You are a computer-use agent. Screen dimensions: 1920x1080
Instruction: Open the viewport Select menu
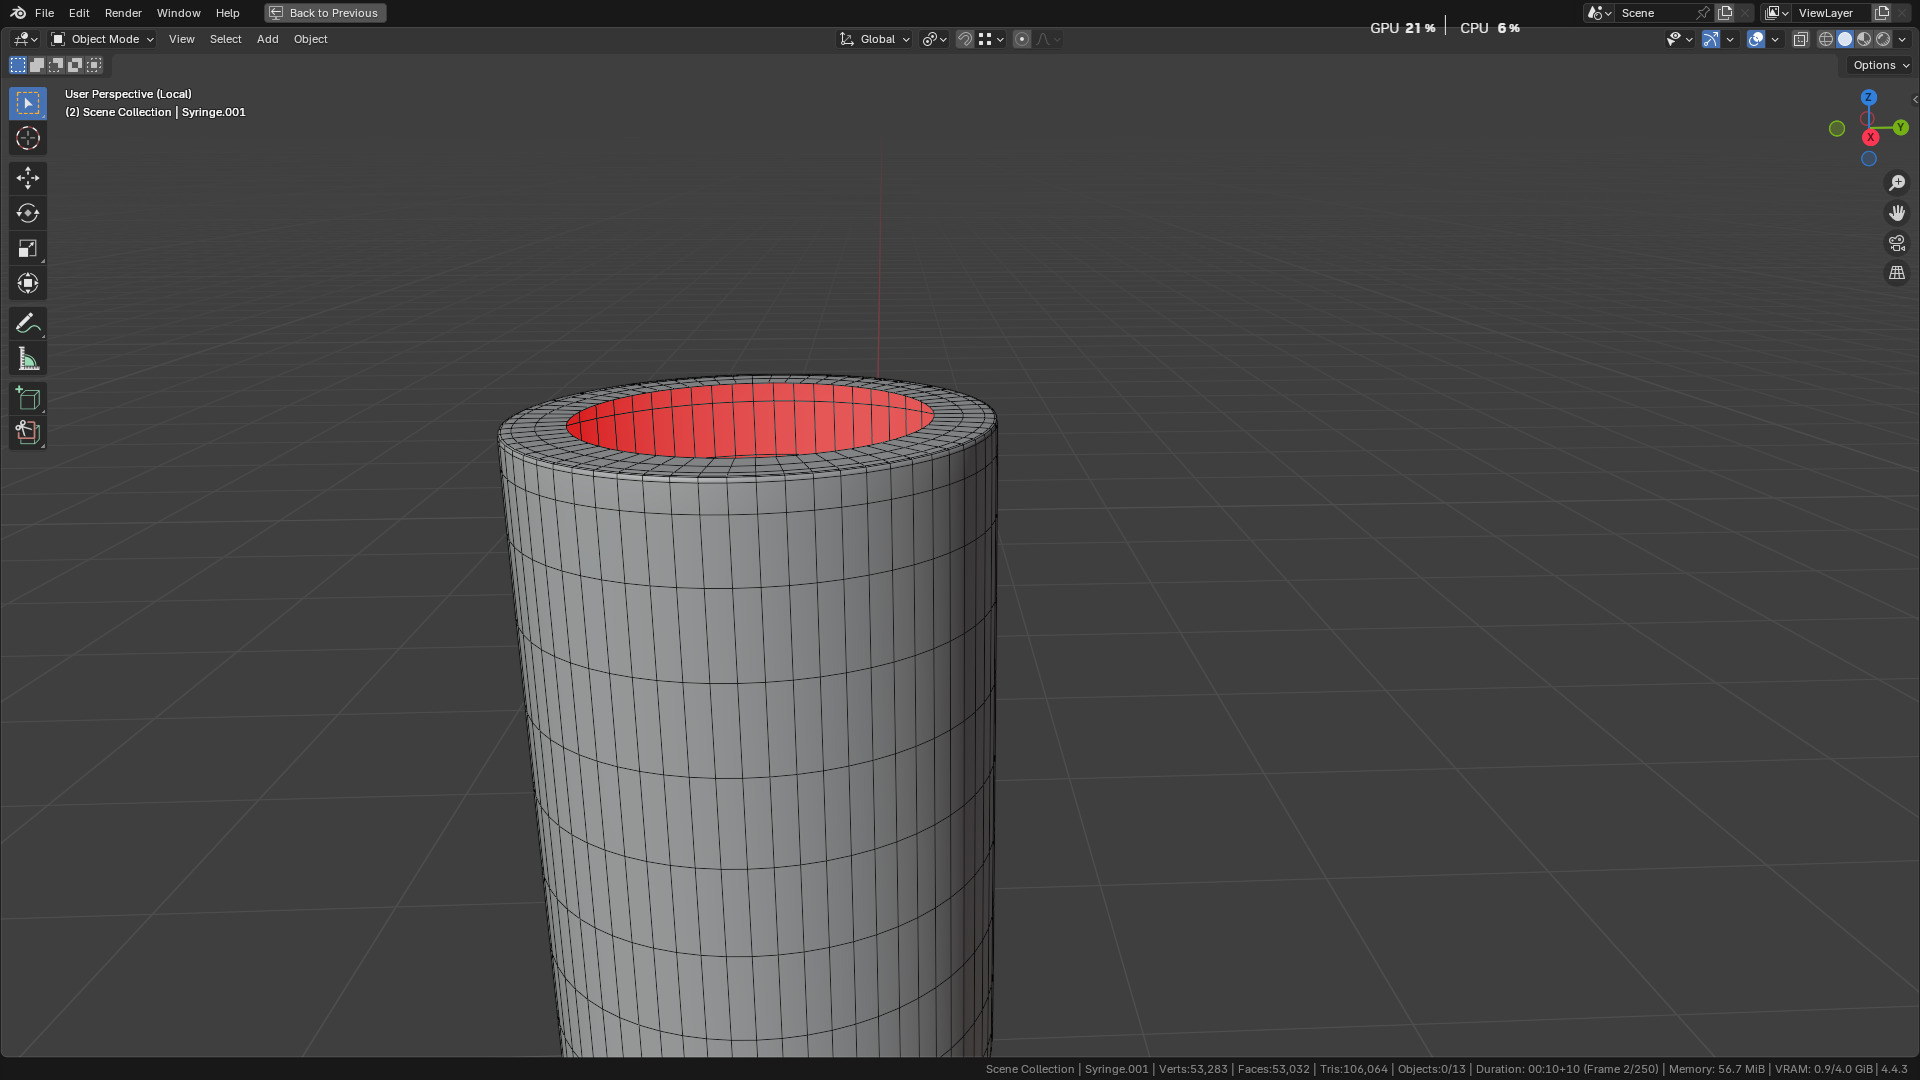click(x=225, y=39)
